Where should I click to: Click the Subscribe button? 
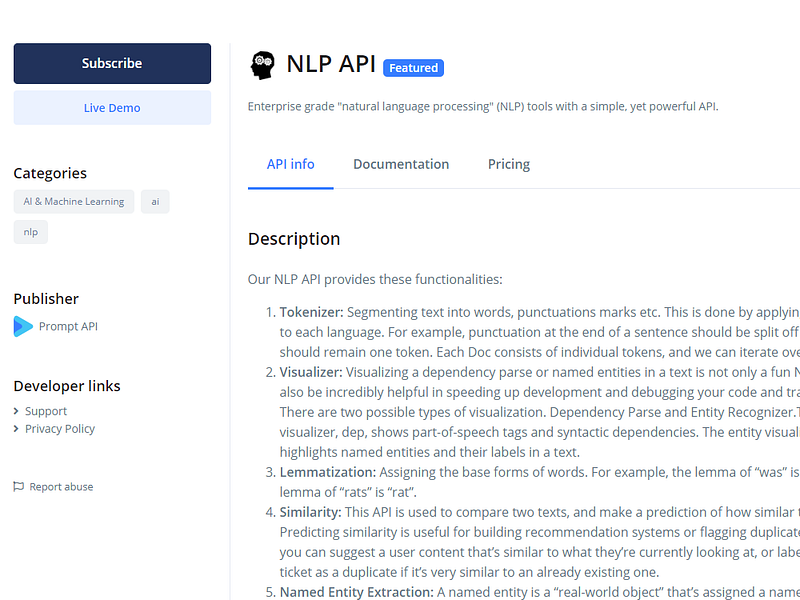coord(112,63)
